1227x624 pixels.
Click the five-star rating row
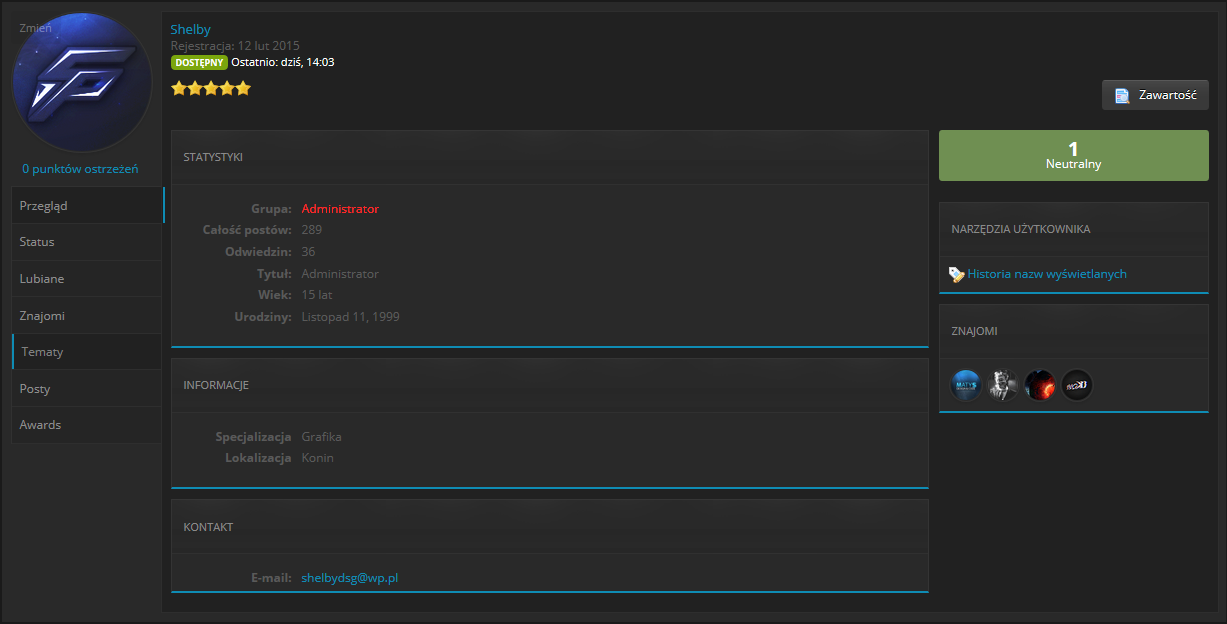[210, 89]
